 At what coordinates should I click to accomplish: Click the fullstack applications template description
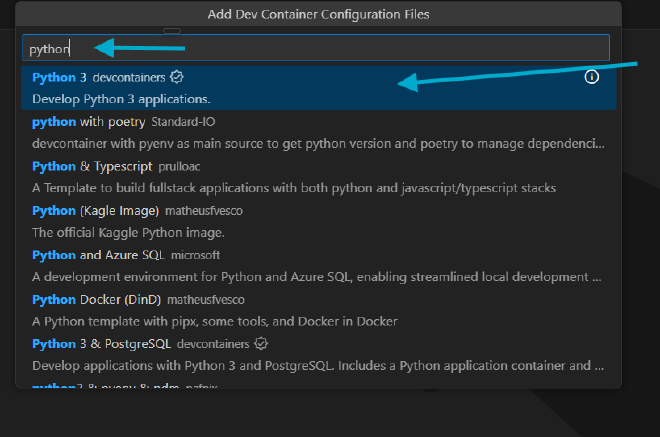click(294, 188)
